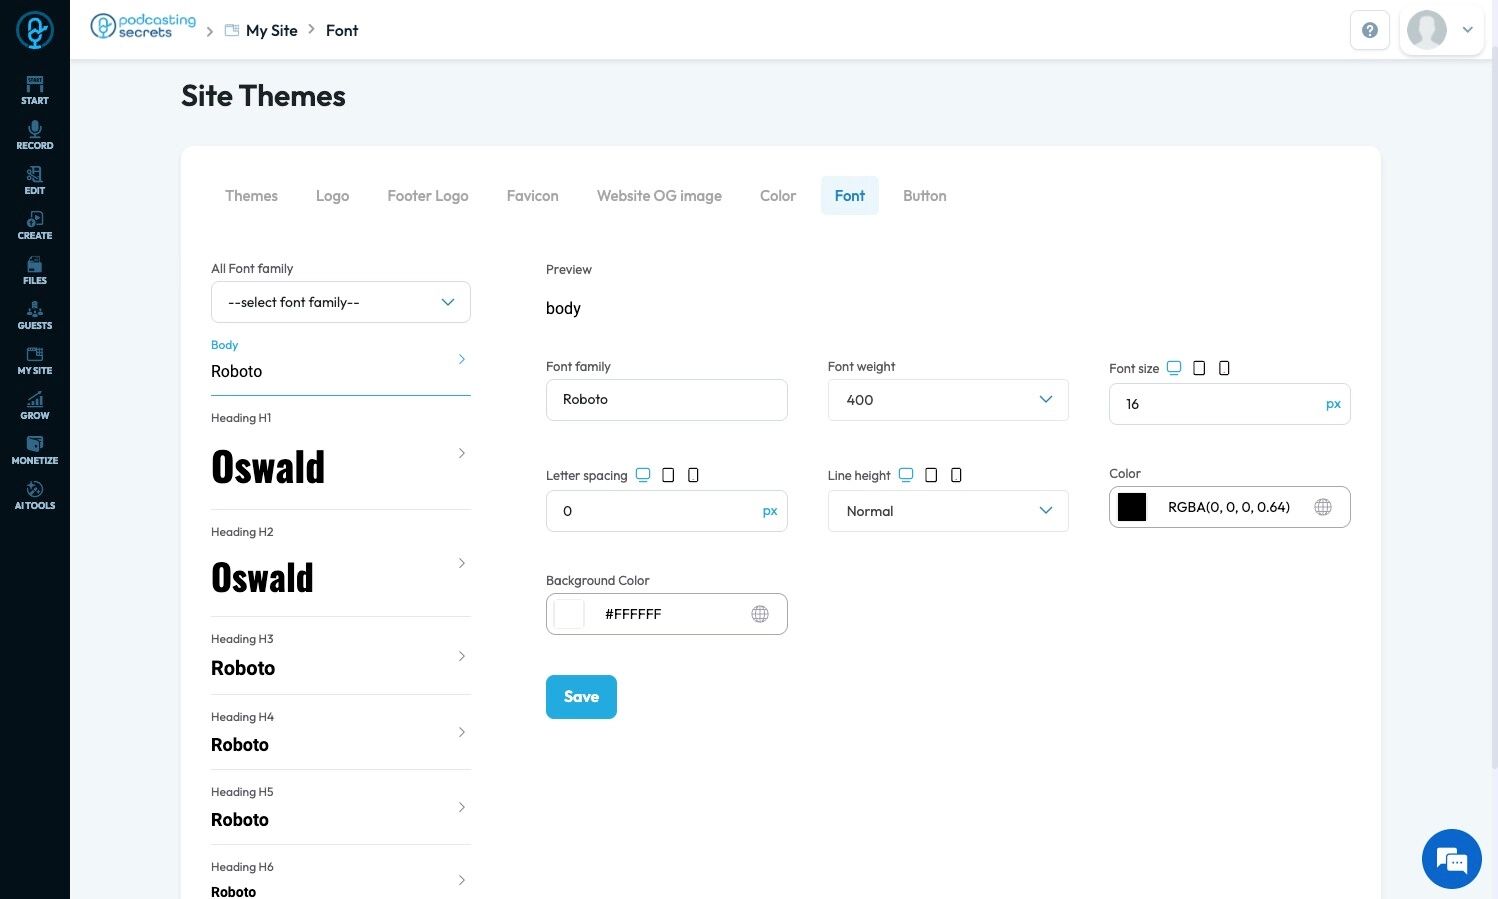Open AI TOOLS in the sidebar
The height and width of the screenshot is (899, 1498).
coord(35,495)
